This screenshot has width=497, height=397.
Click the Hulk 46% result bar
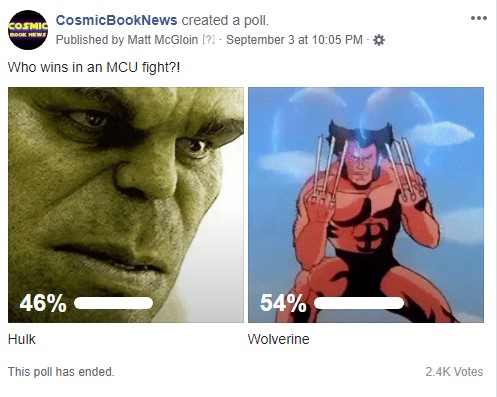tap(113, 303)
